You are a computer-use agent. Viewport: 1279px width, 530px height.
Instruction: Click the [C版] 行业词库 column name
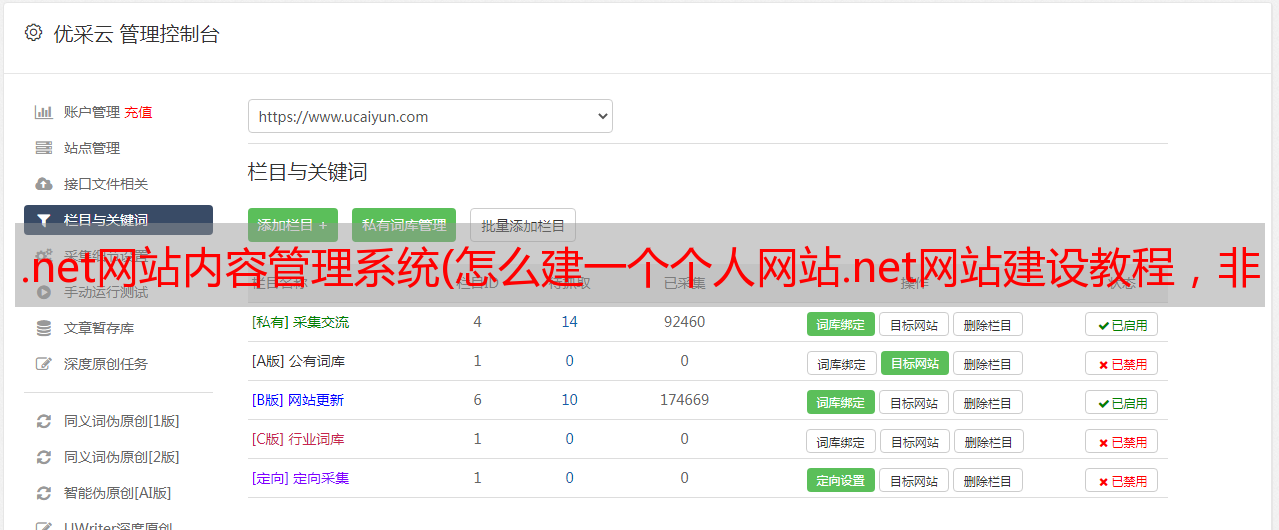point(298,439)
